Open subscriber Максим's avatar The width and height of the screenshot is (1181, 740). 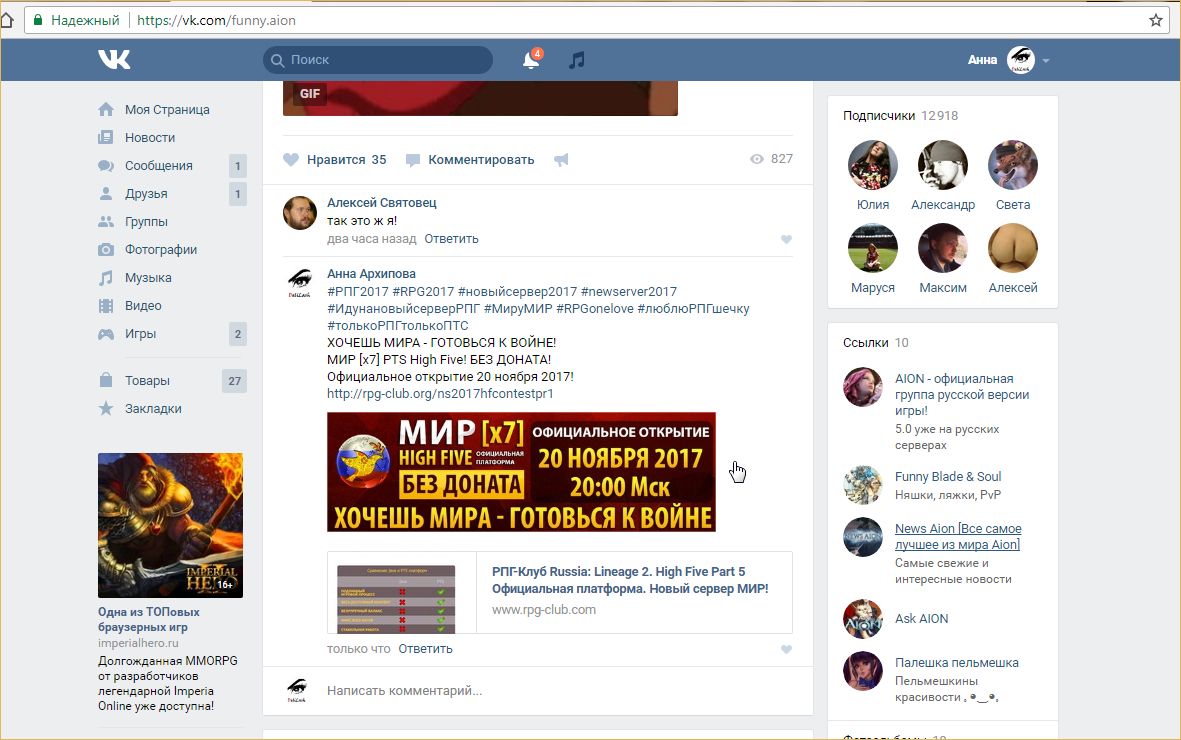943,248
